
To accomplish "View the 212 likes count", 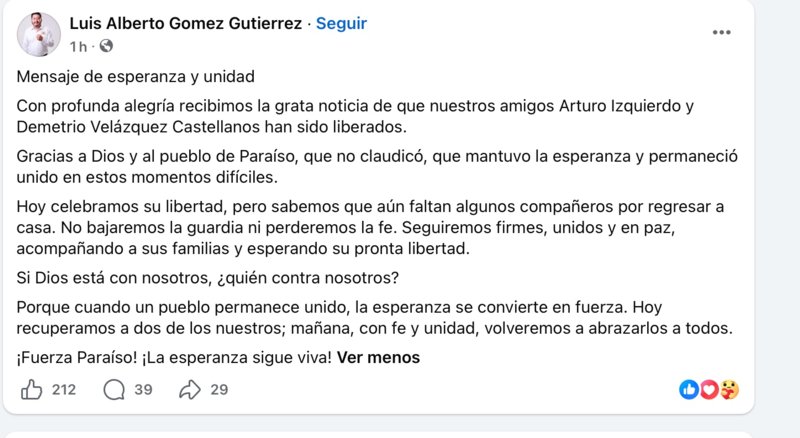I will pyautogui.click(x=64, y=390).
